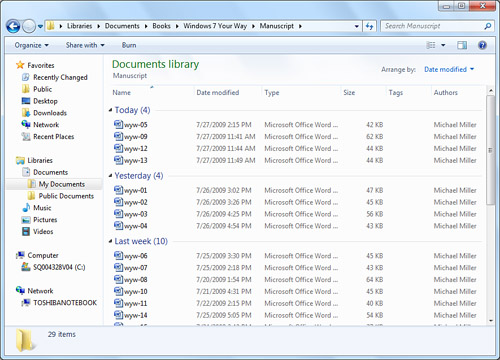The image size is (500, 360).
Task: Click the Computer icon in navigation pane
Action: point(20,255)
